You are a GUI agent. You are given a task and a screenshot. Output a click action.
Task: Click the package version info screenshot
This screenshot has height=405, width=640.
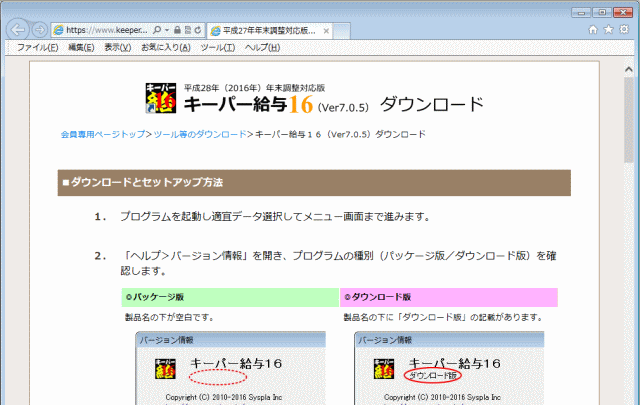(231, 368)
